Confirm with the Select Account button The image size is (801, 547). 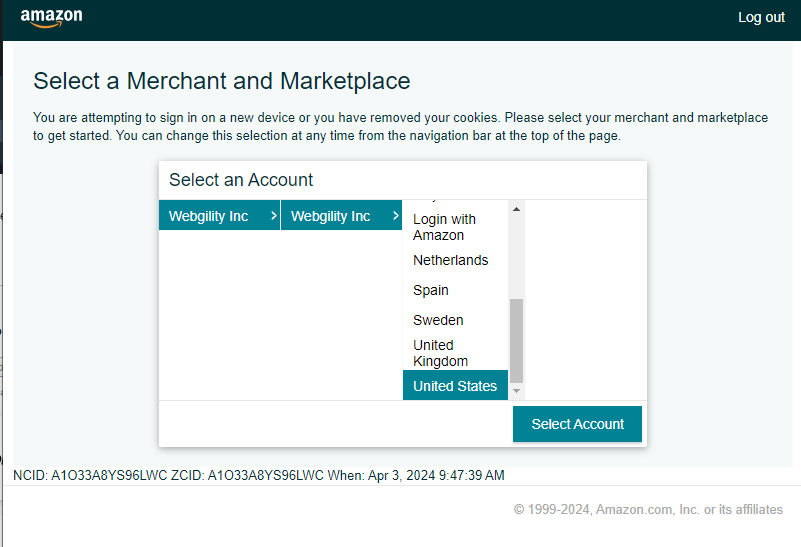coord(577,424)
